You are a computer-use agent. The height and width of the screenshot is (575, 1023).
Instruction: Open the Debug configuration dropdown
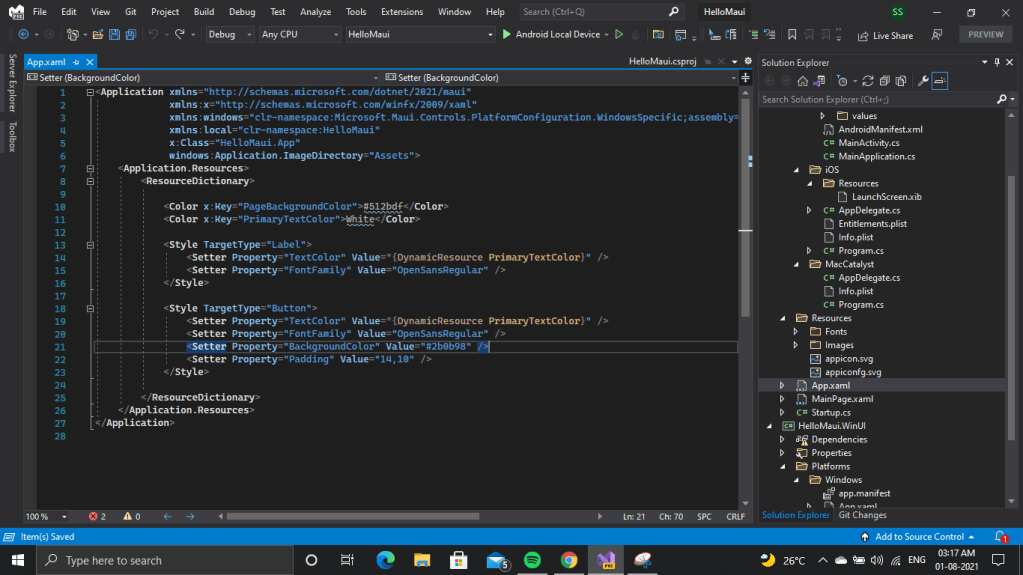coord(229,34)
